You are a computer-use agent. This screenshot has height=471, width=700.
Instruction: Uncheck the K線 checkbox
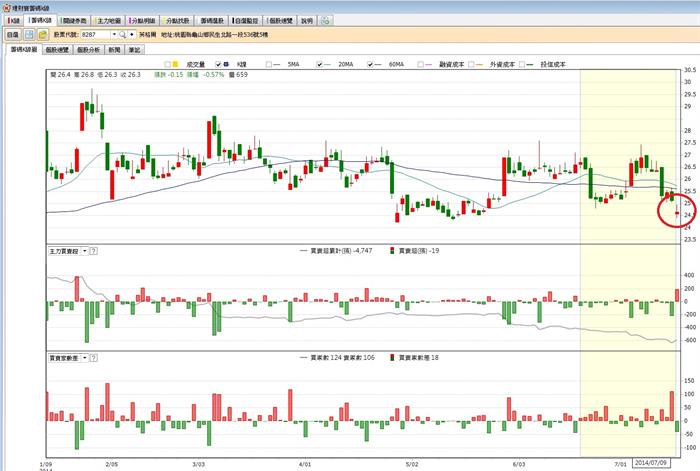coord(218,65)
